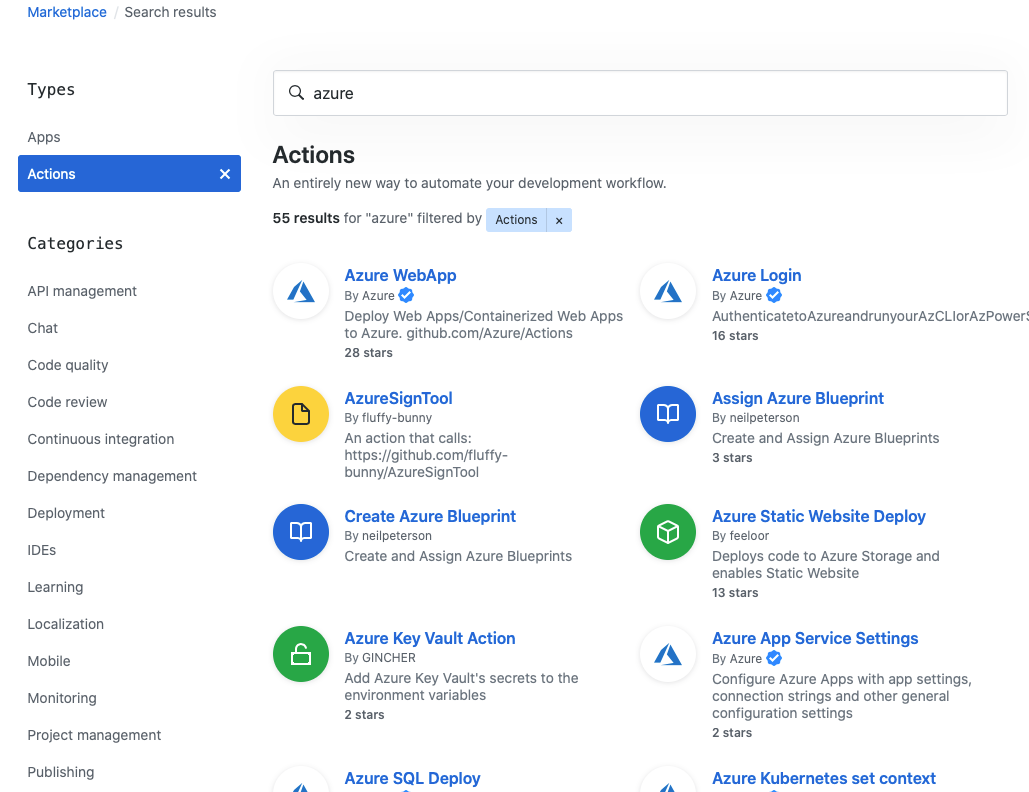
Task: Open the Azure SQL Deploy action
Action: tap(412, 778)
